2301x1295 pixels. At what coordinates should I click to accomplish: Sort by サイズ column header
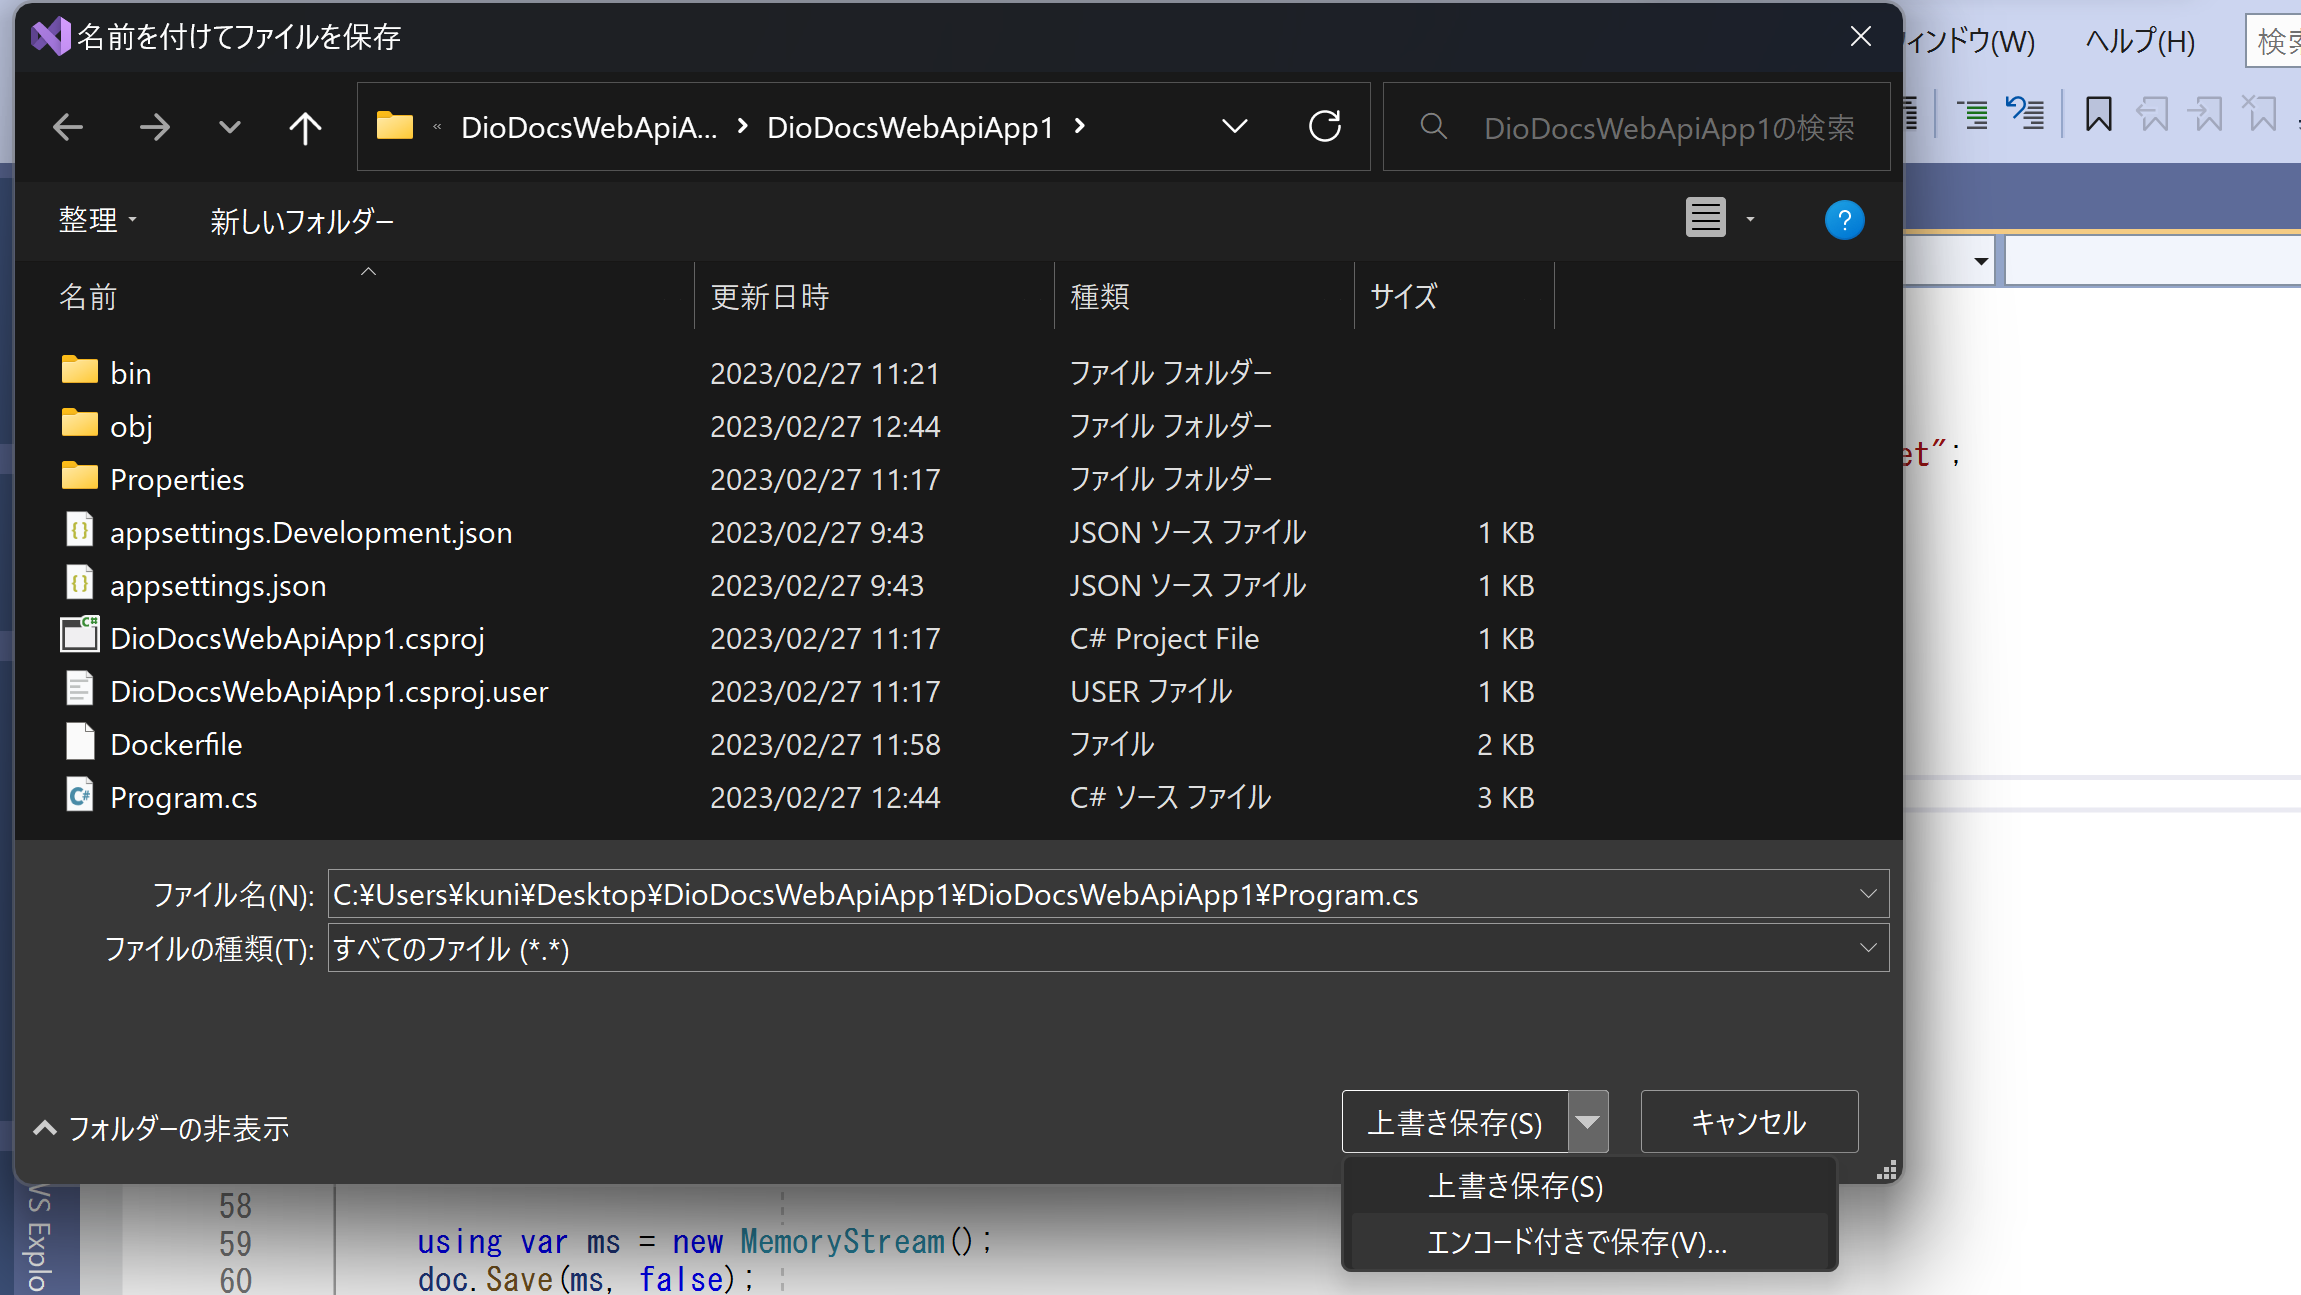[x=1403, y=297]
